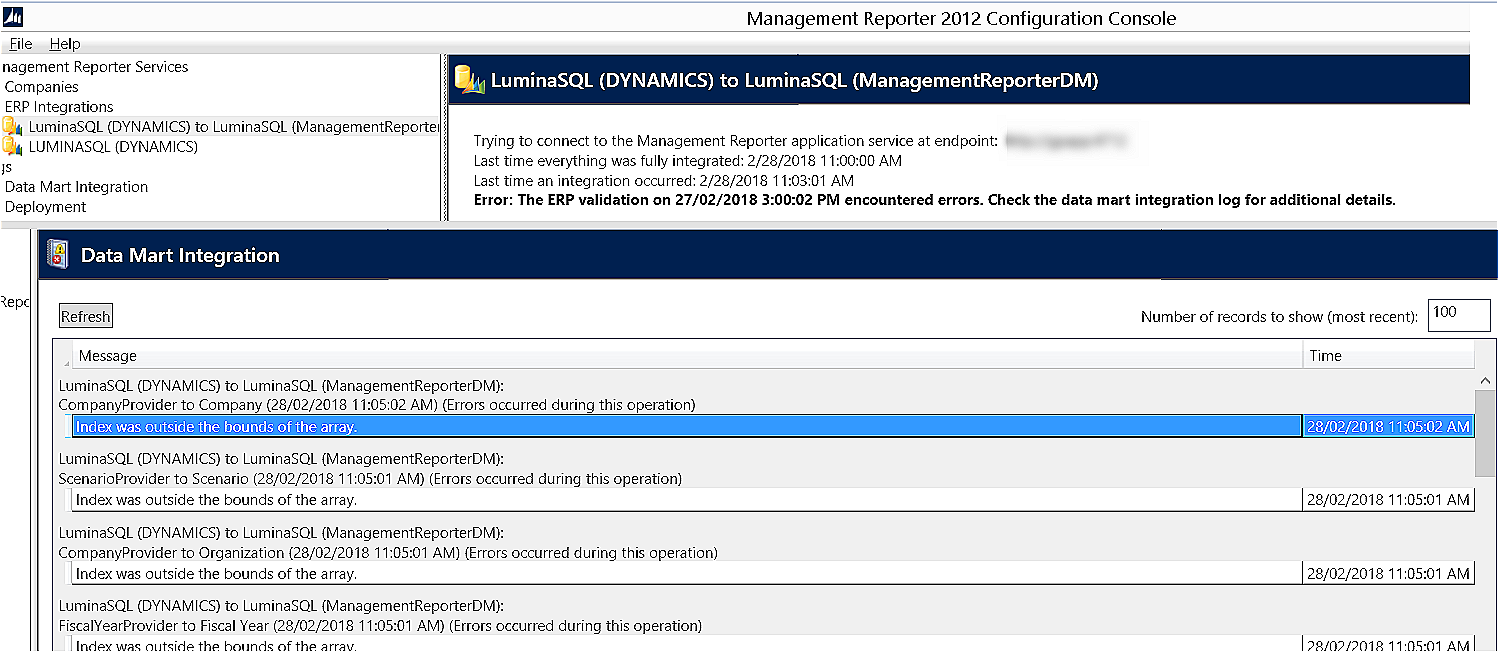The width and height of the screenshot is (1498, 661).
Task: Select Companies in the navigation tree
Action: [41, 87]
